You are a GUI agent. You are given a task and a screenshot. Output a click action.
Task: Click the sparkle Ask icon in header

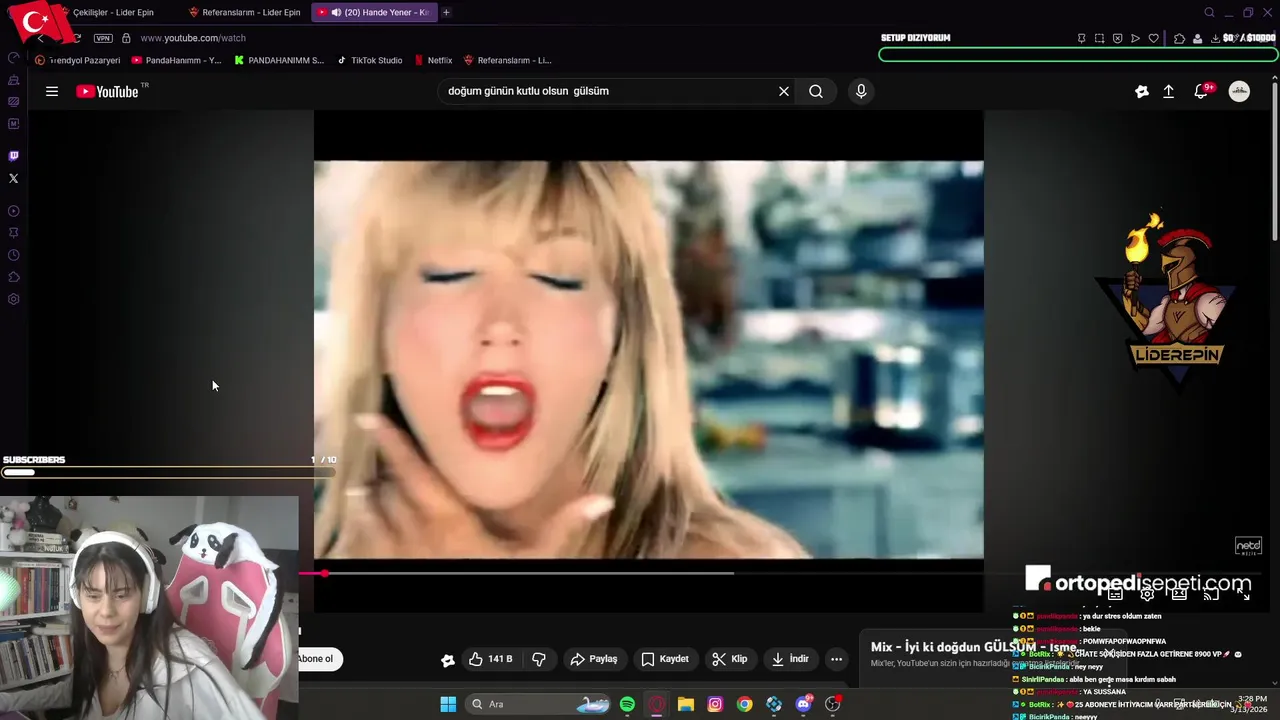1141,91
